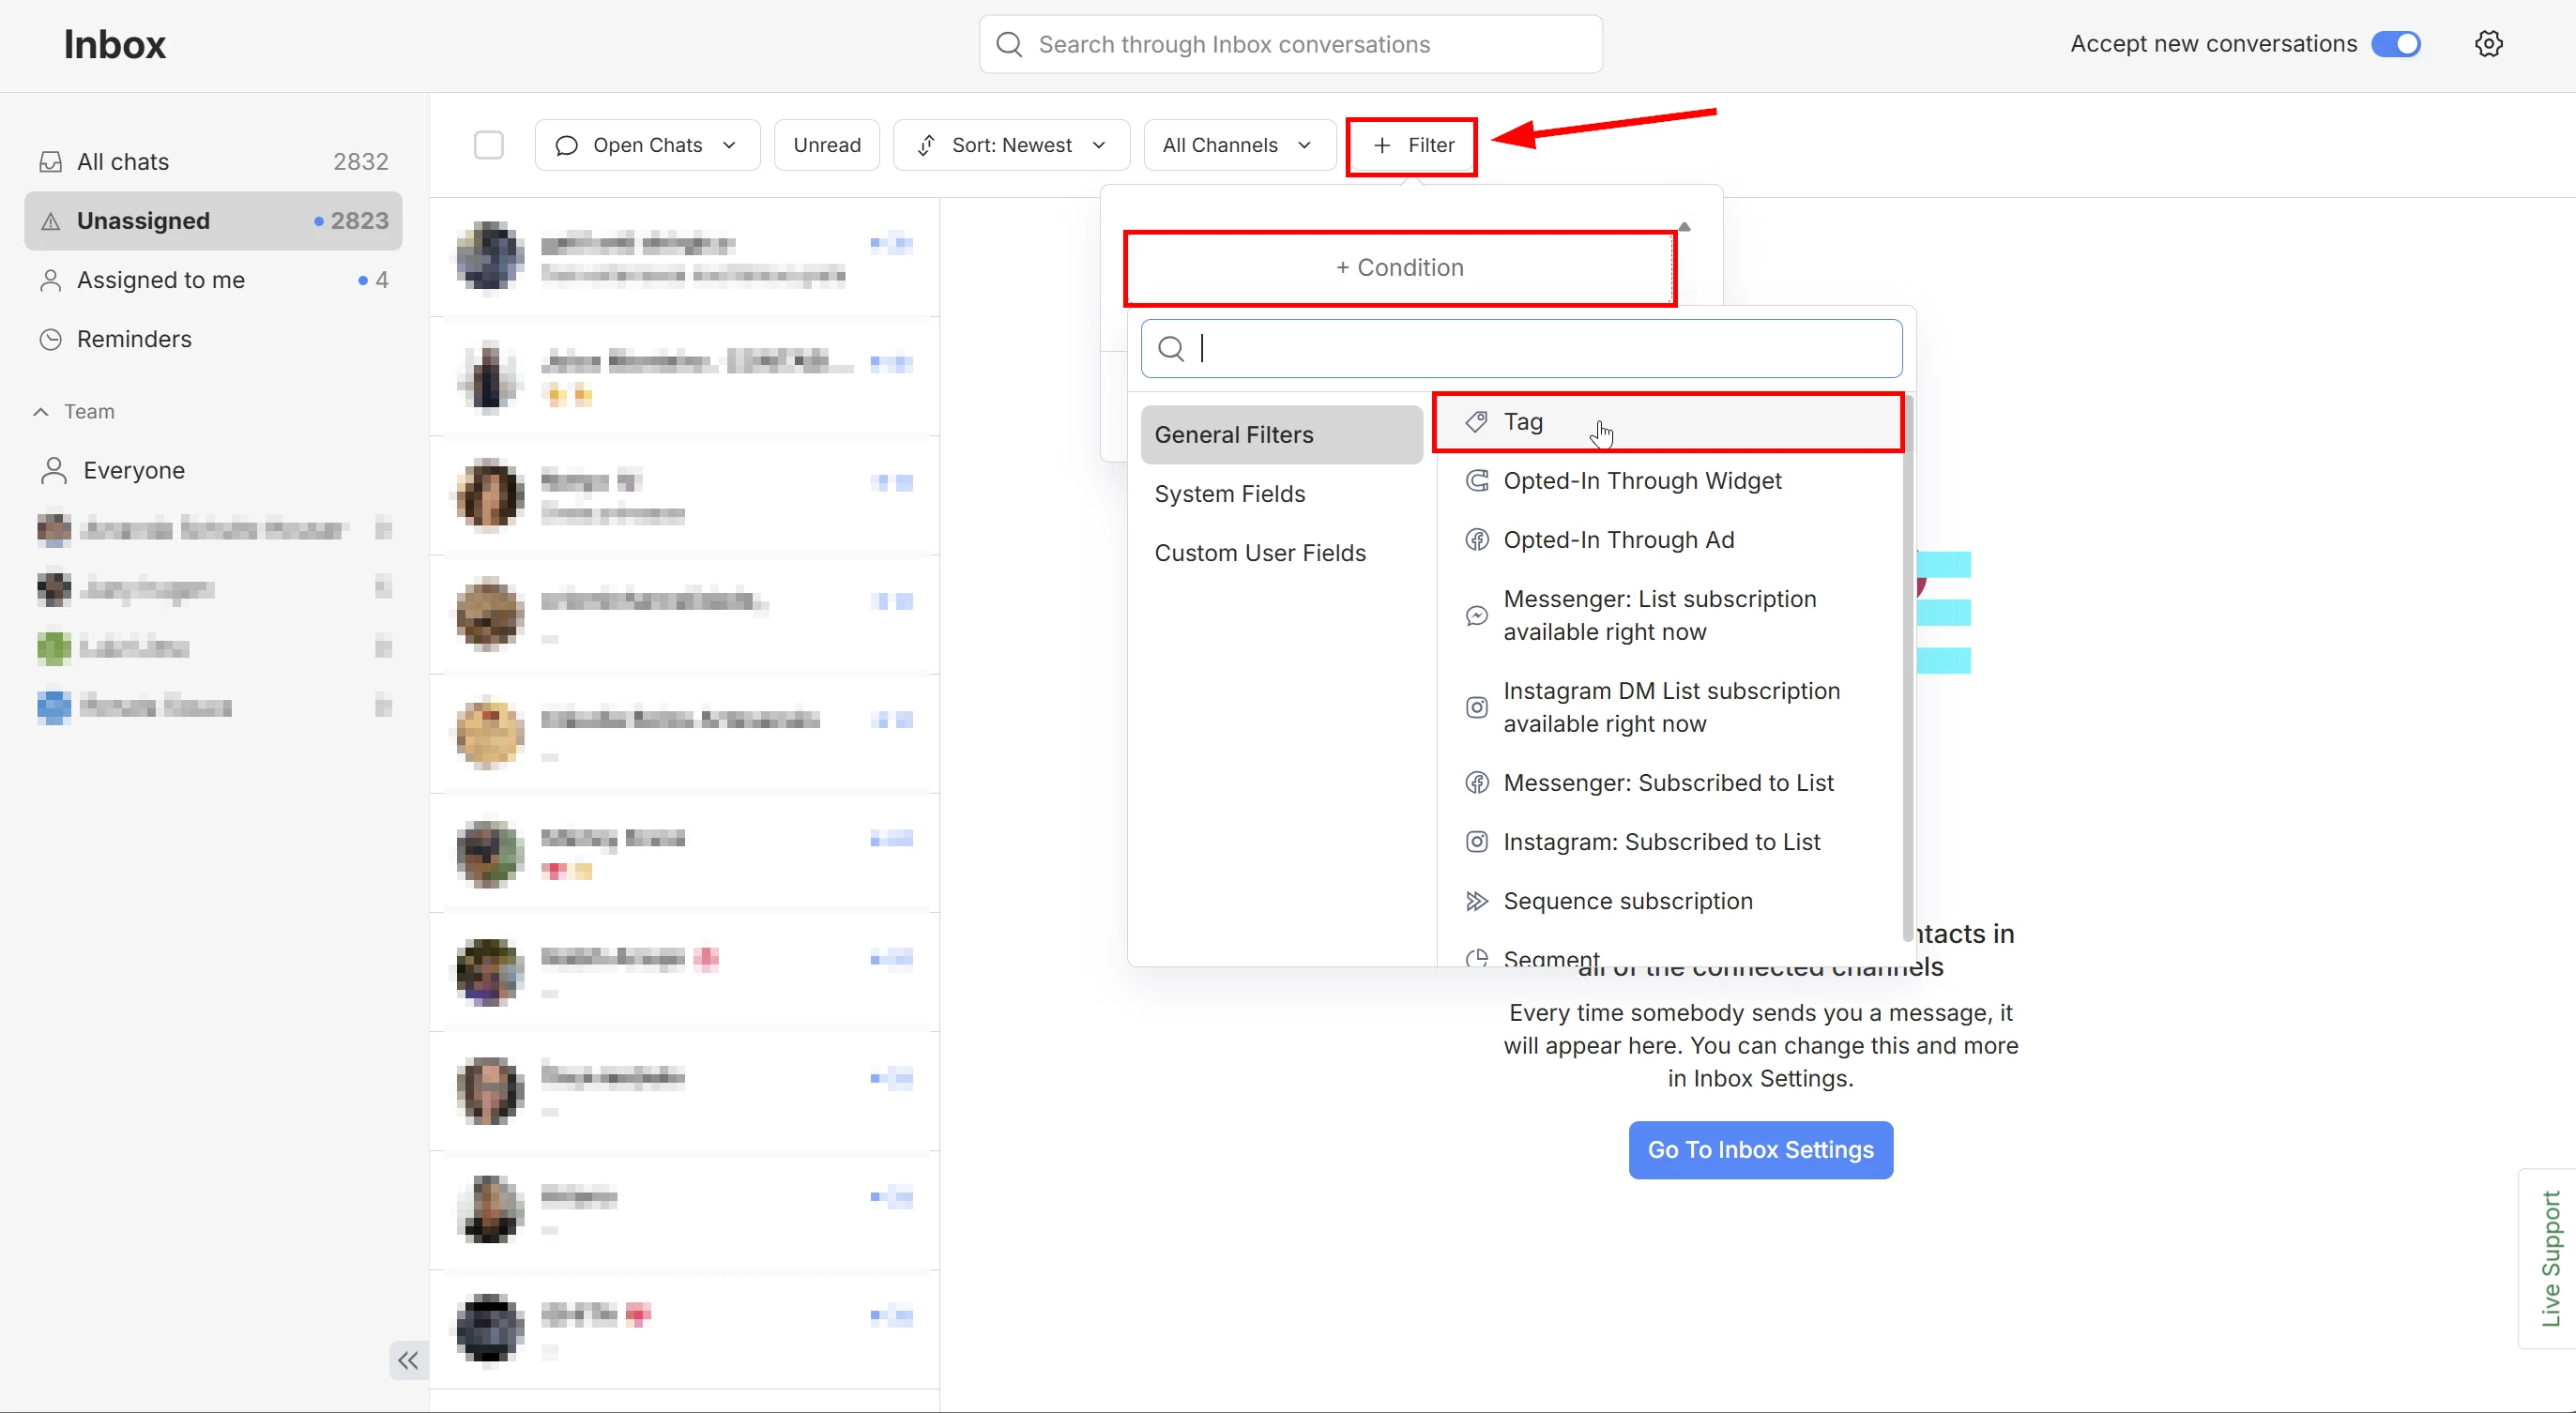The width and height of the screenshot is (2576, 1413).
Task: Choose Opted-In Through Widget filter
Action: (1641, 481)
